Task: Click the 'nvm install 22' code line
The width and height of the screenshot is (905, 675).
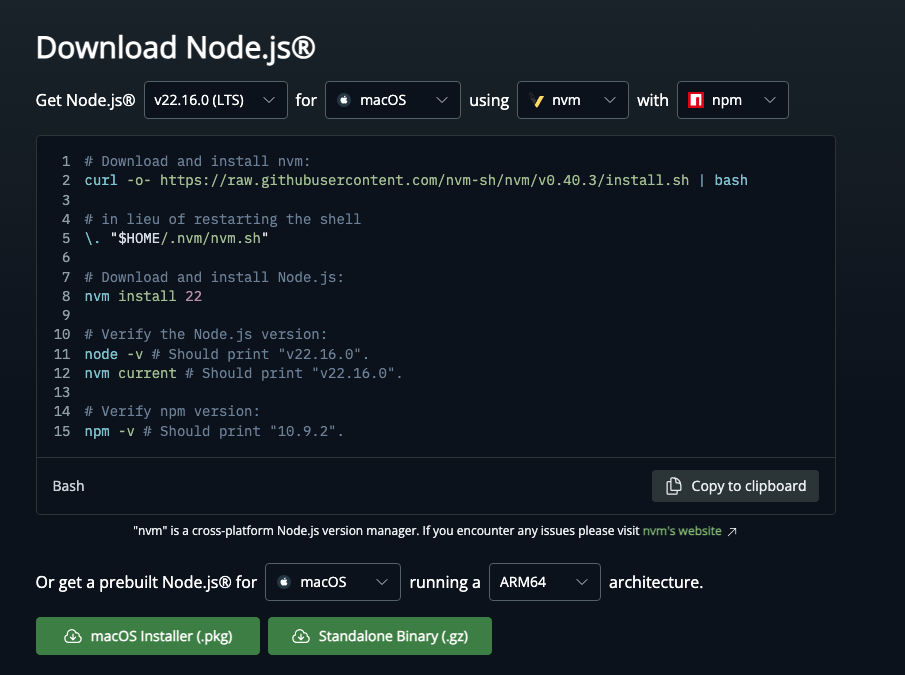Action: [143, 297]
